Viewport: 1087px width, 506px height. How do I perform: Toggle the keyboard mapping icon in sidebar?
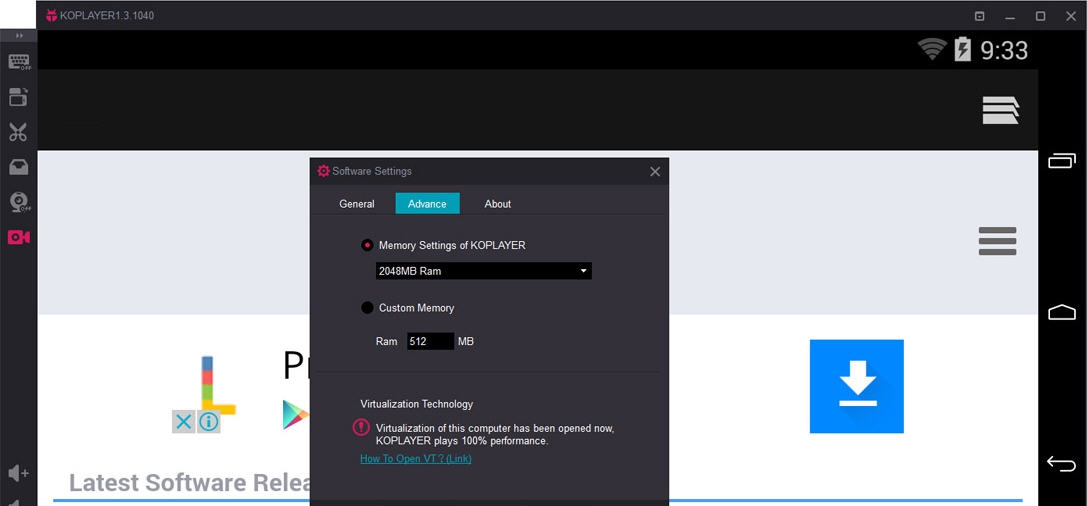coord(19,62)
